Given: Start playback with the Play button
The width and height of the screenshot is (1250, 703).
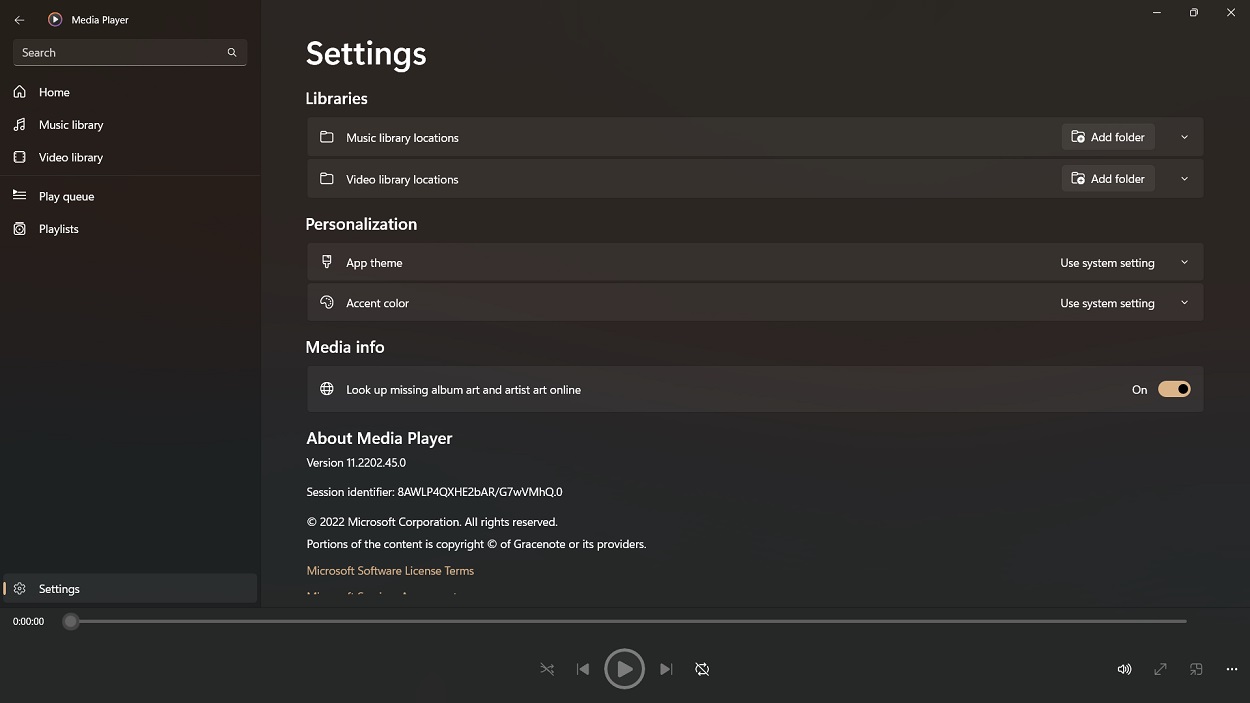Looking at the screenshot, I should click(x=624, y=669).
